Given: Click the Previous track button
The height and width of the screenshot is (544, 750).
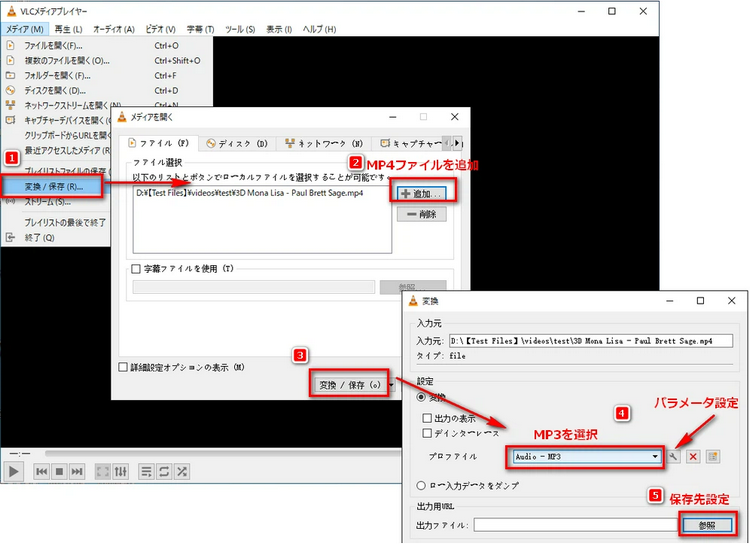Looking at the screenshot, I should pyautogui.click(x=42, y=472).
